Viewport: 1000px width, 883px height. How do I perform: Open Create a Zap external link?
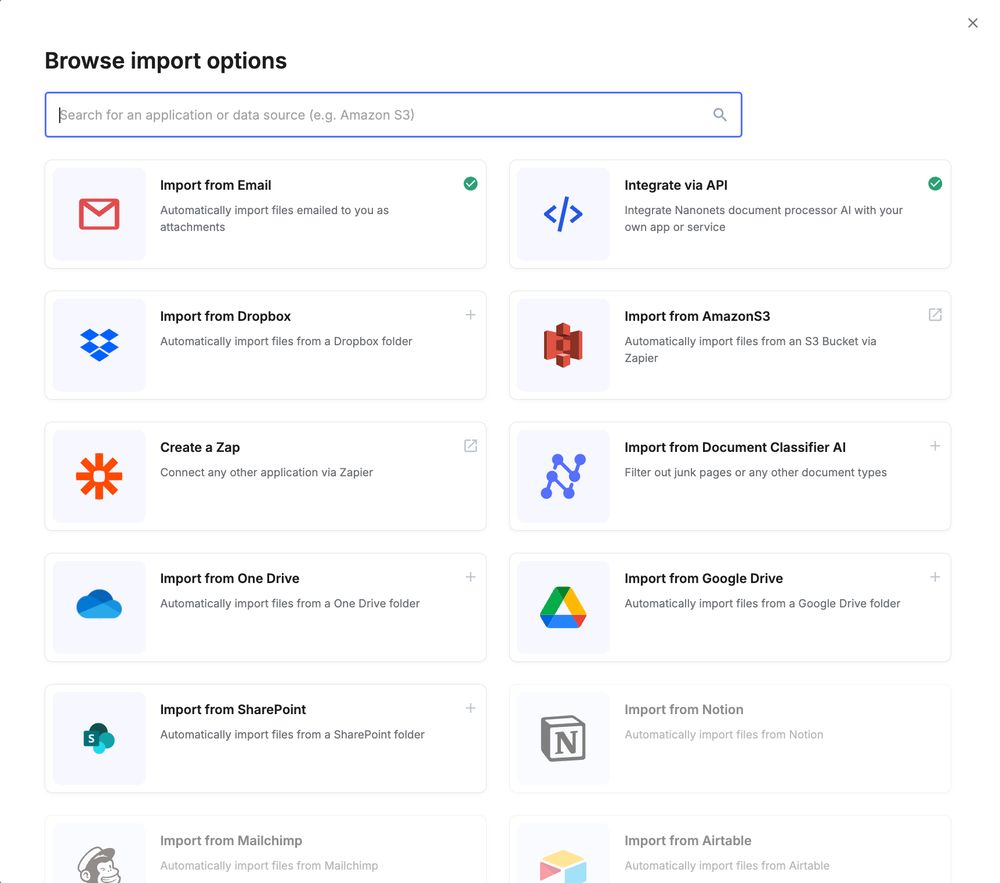470,446
